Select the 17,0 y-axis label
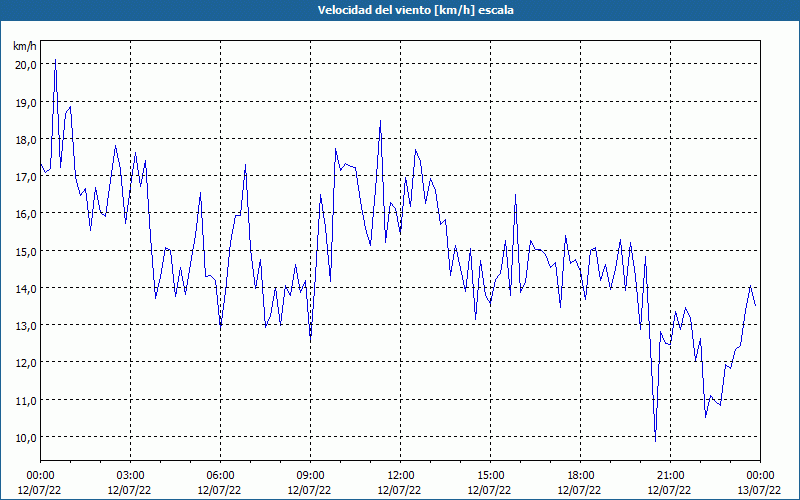The width and height of the screenshot is (800, 500). click(x=26, y=177)
